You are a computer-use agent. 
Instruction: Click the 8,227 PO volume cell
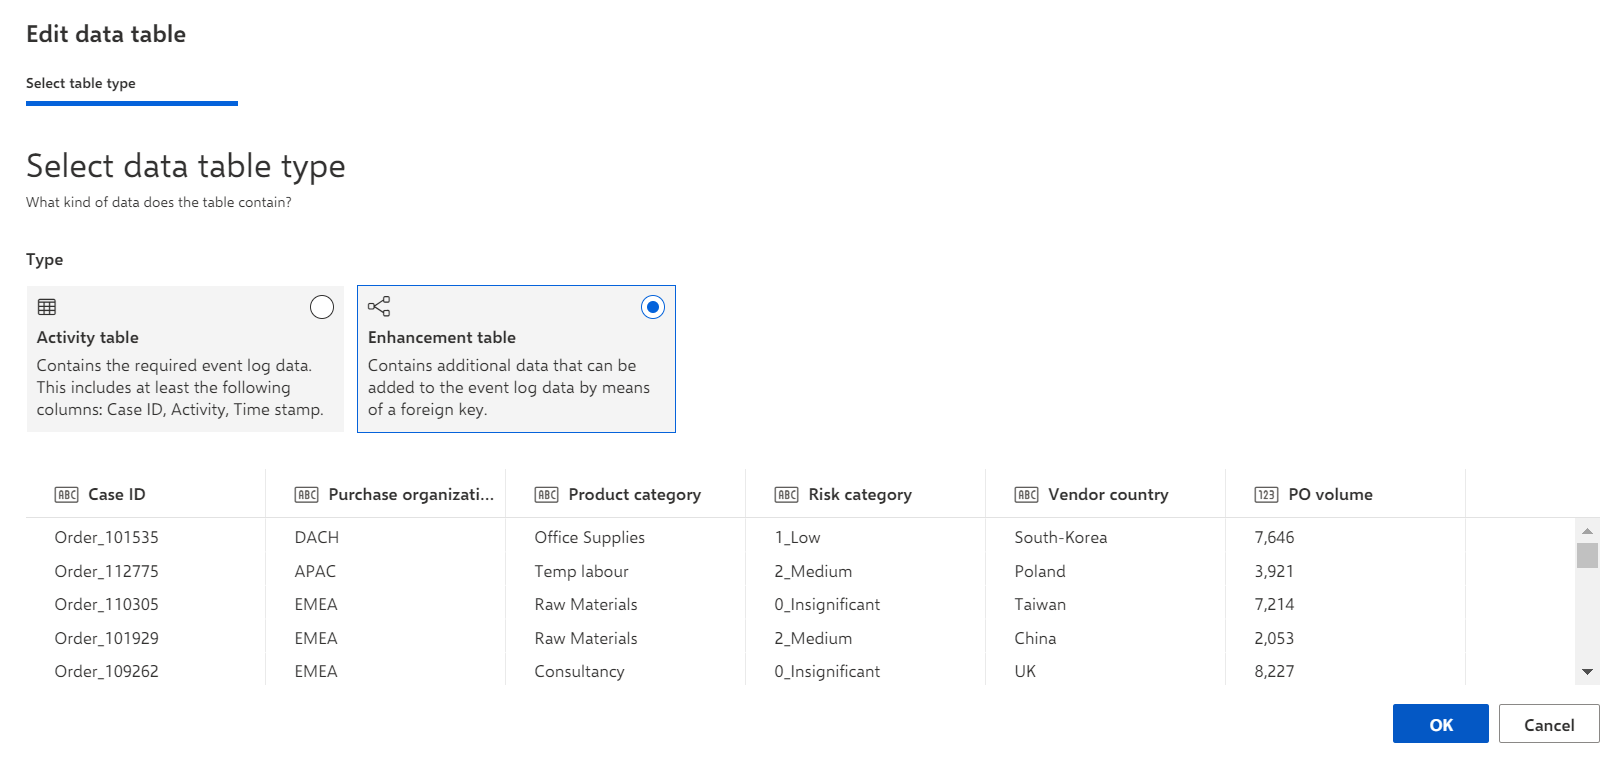(x=1274, y=672)
